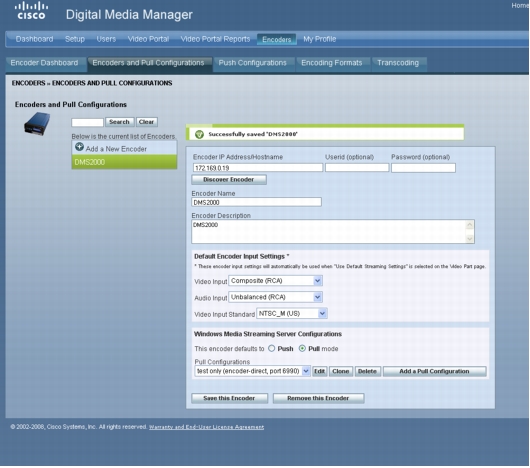Go to the Dashboard menu
The width and height of the screenshot is (530, 468).
coord(34,39)
